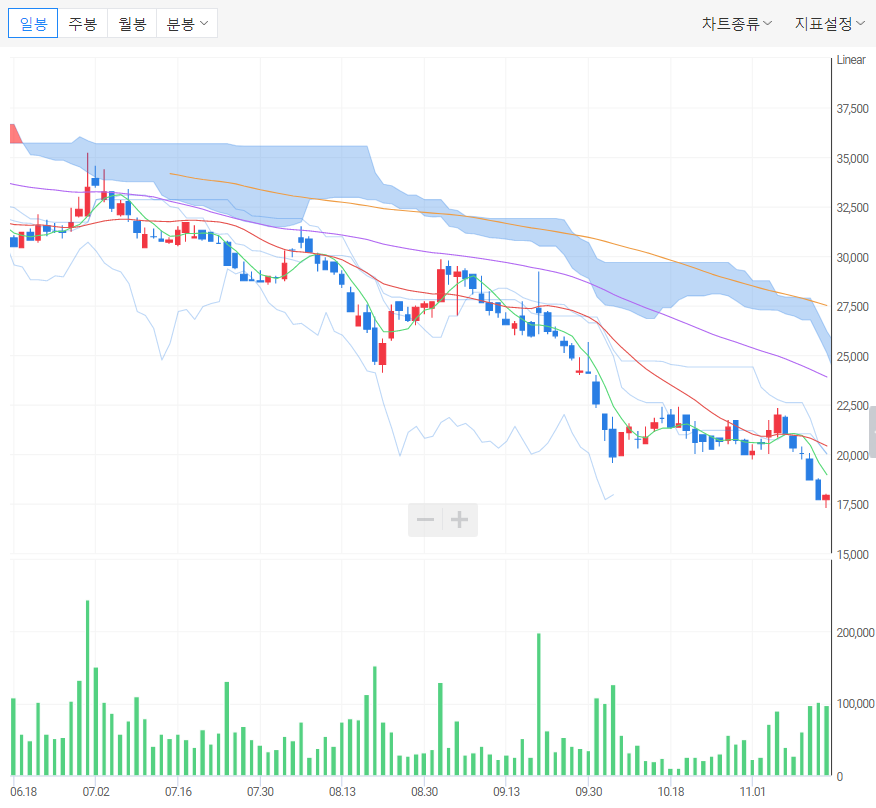876x808 pixels.
Task: Click the 07.02 date label on axis
Action: [x=96, y=792]
